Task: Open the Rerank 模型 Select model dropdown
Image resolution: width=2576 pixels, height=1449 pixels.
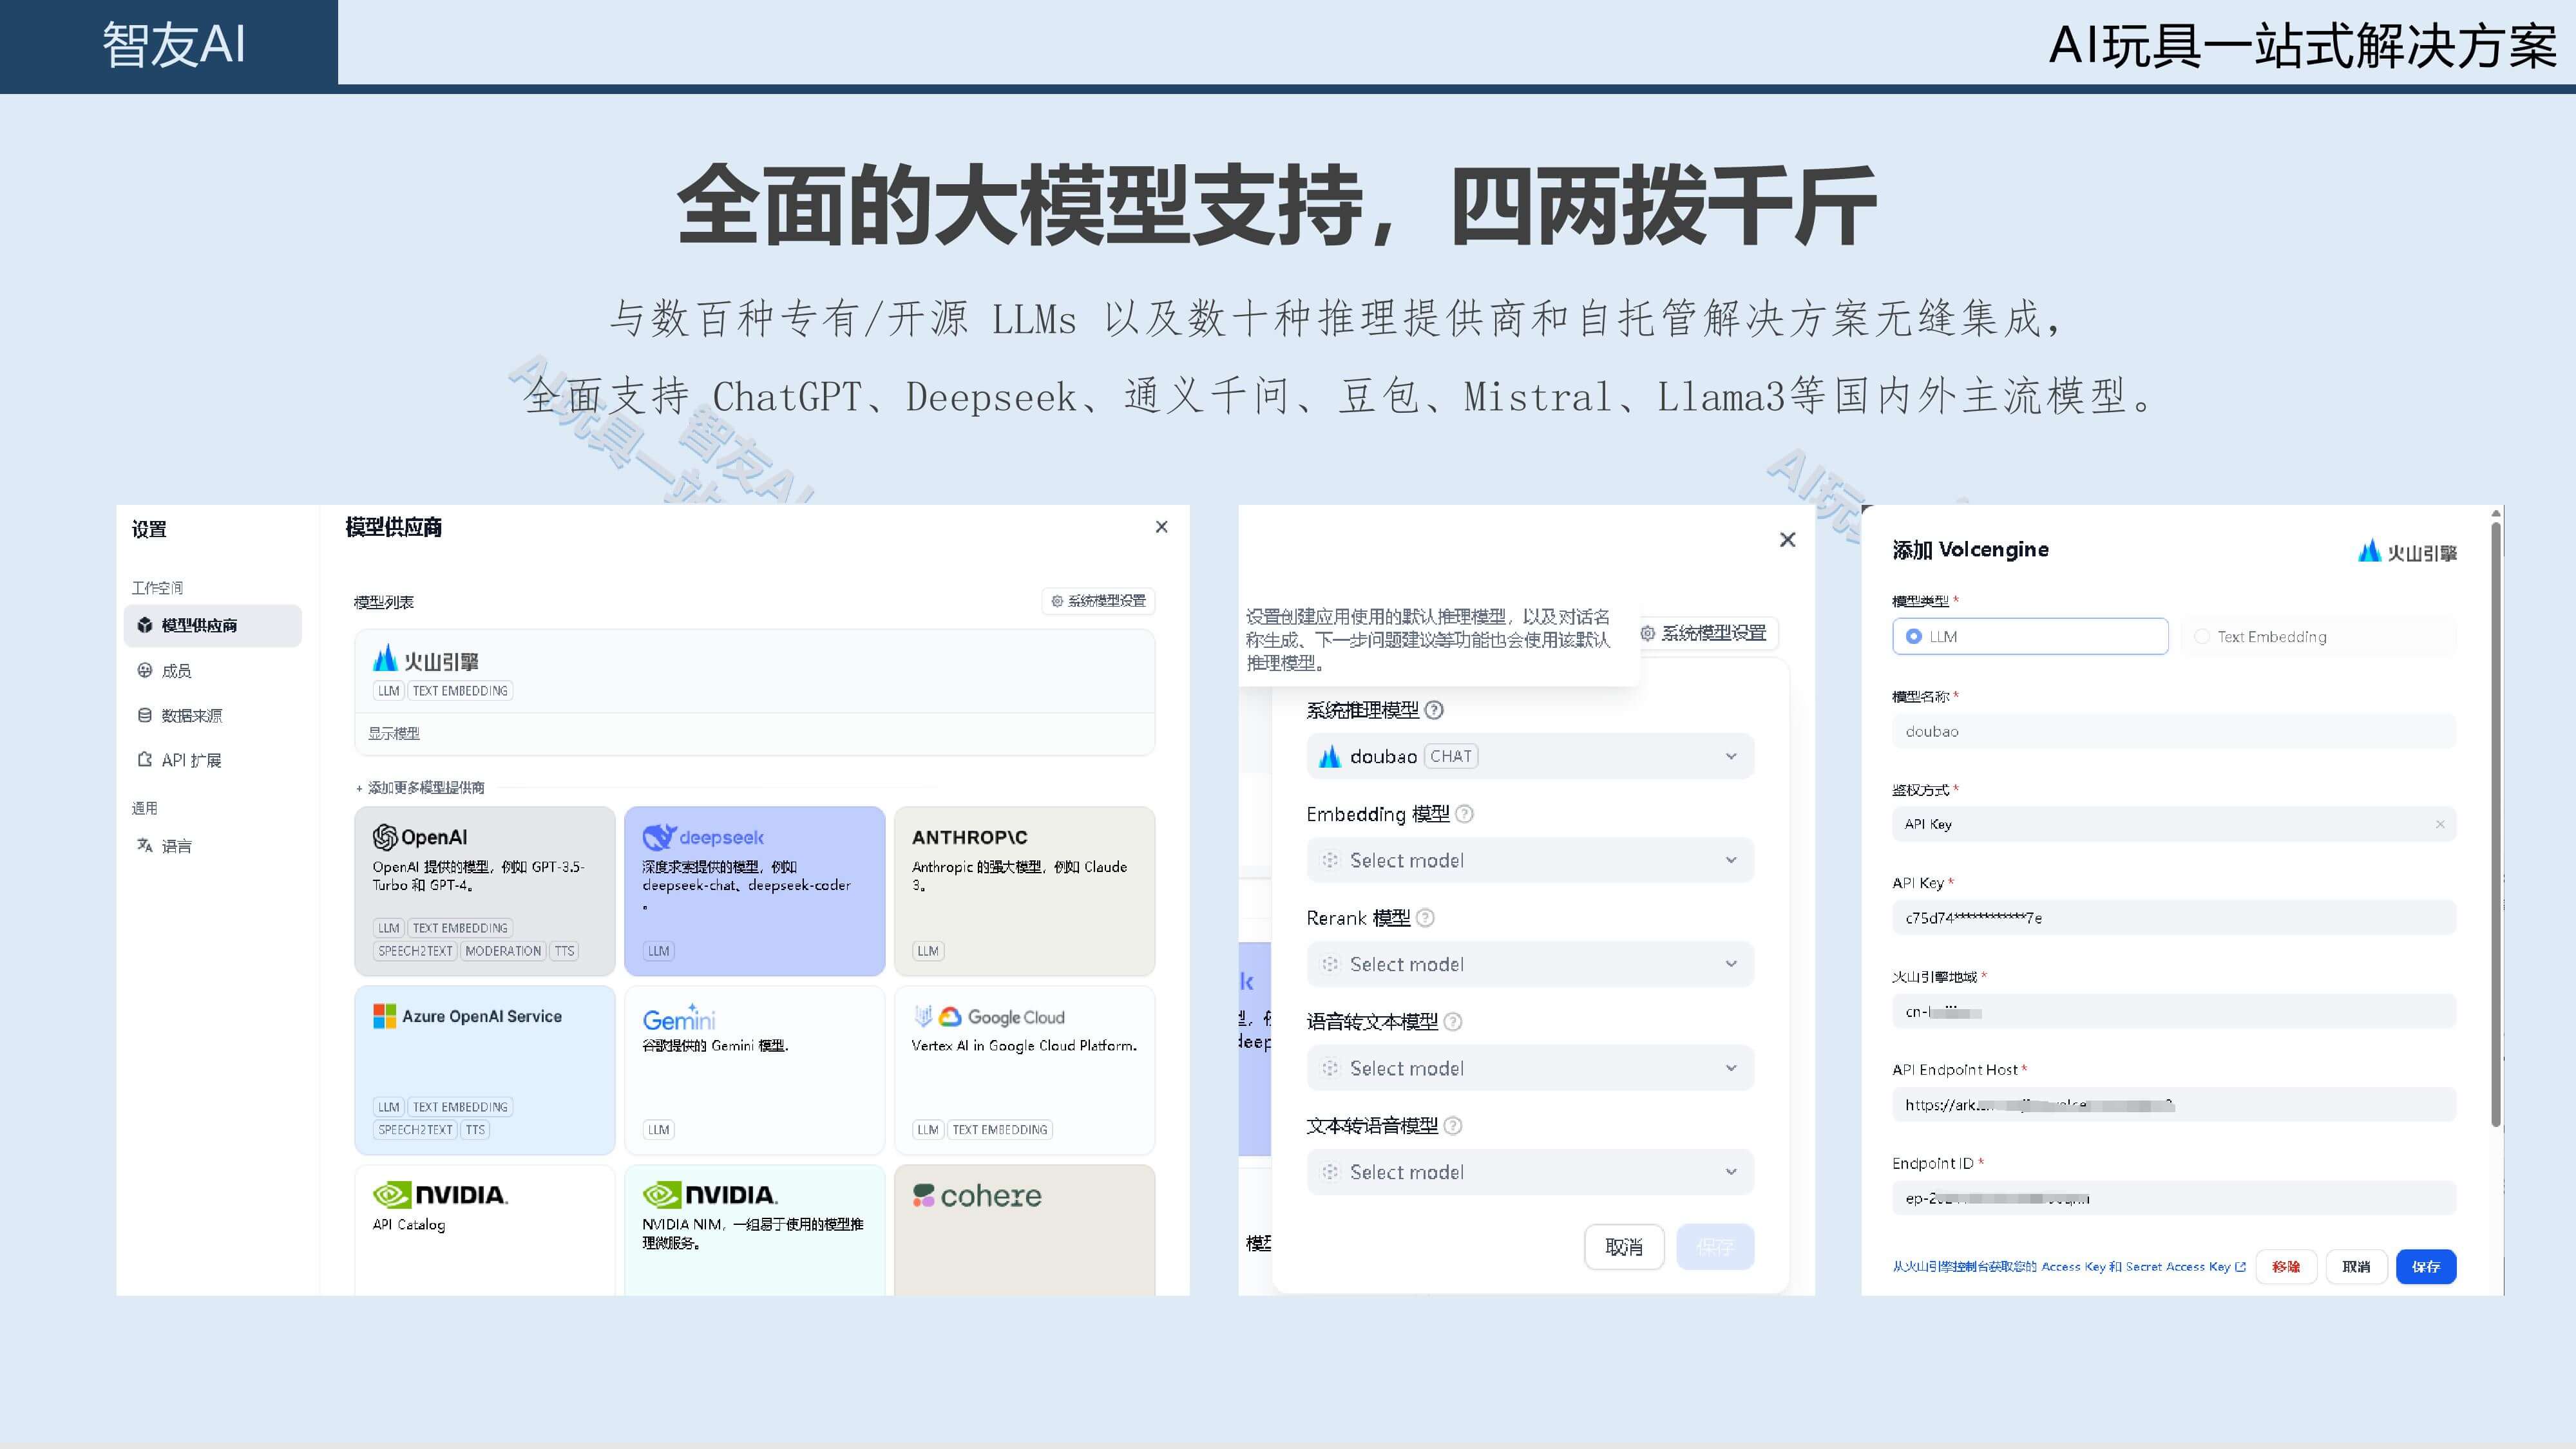Action: [x=1530, y=964]
